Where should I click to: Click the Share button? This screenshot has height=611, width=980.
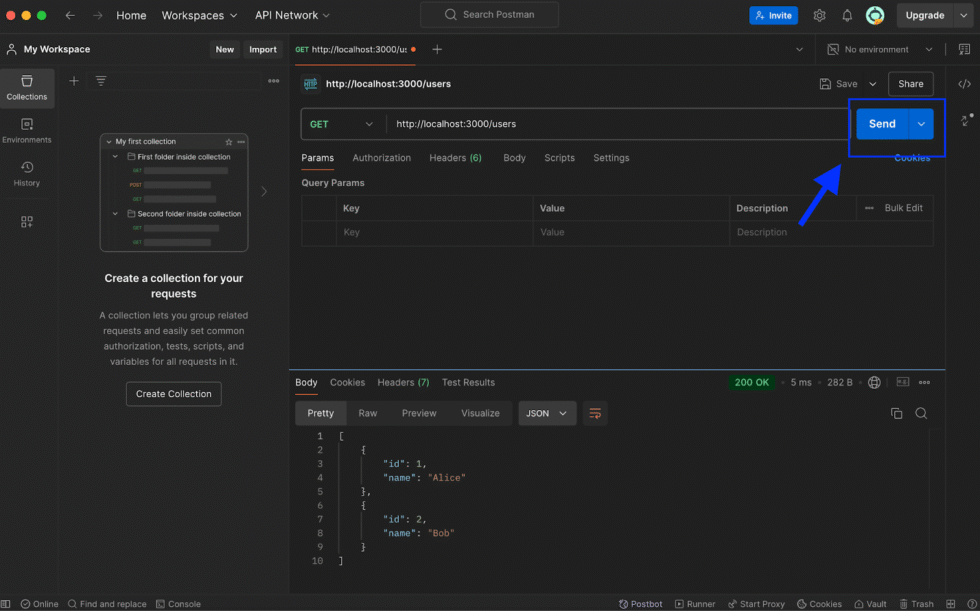911,84
